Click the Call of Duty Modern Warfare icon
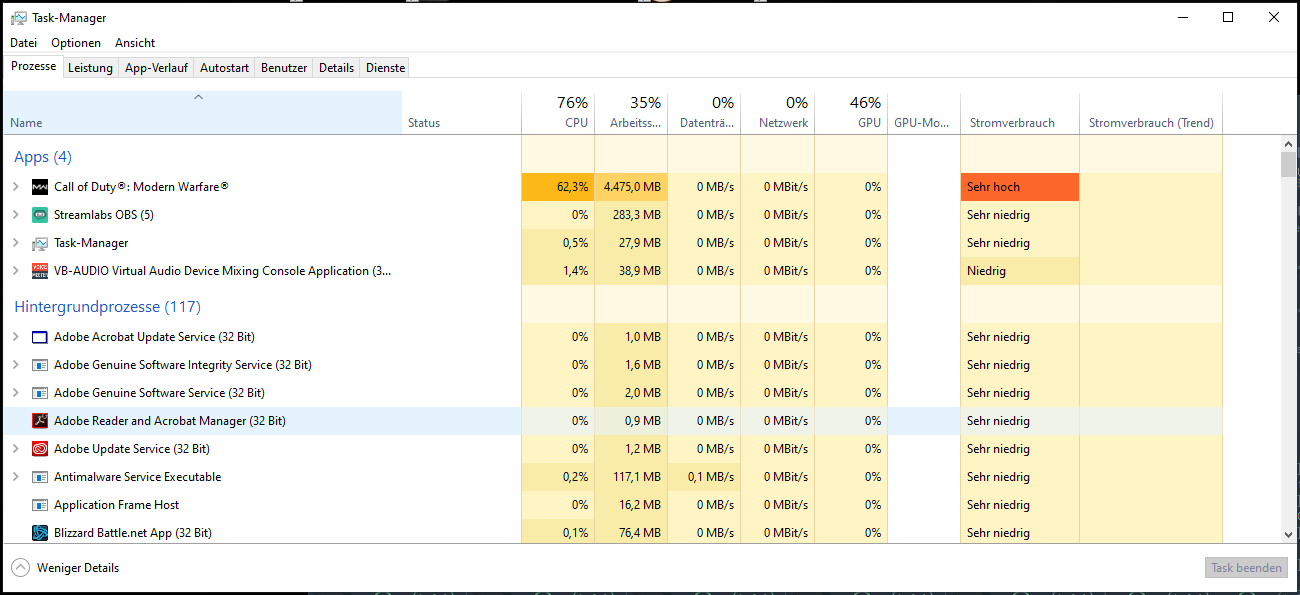1300x595 pixels. click(40, 187)
